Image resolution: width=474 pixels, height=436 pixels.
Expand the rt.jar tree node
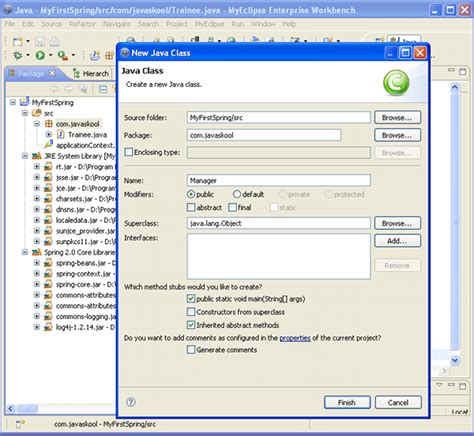[x=37, y=166]
